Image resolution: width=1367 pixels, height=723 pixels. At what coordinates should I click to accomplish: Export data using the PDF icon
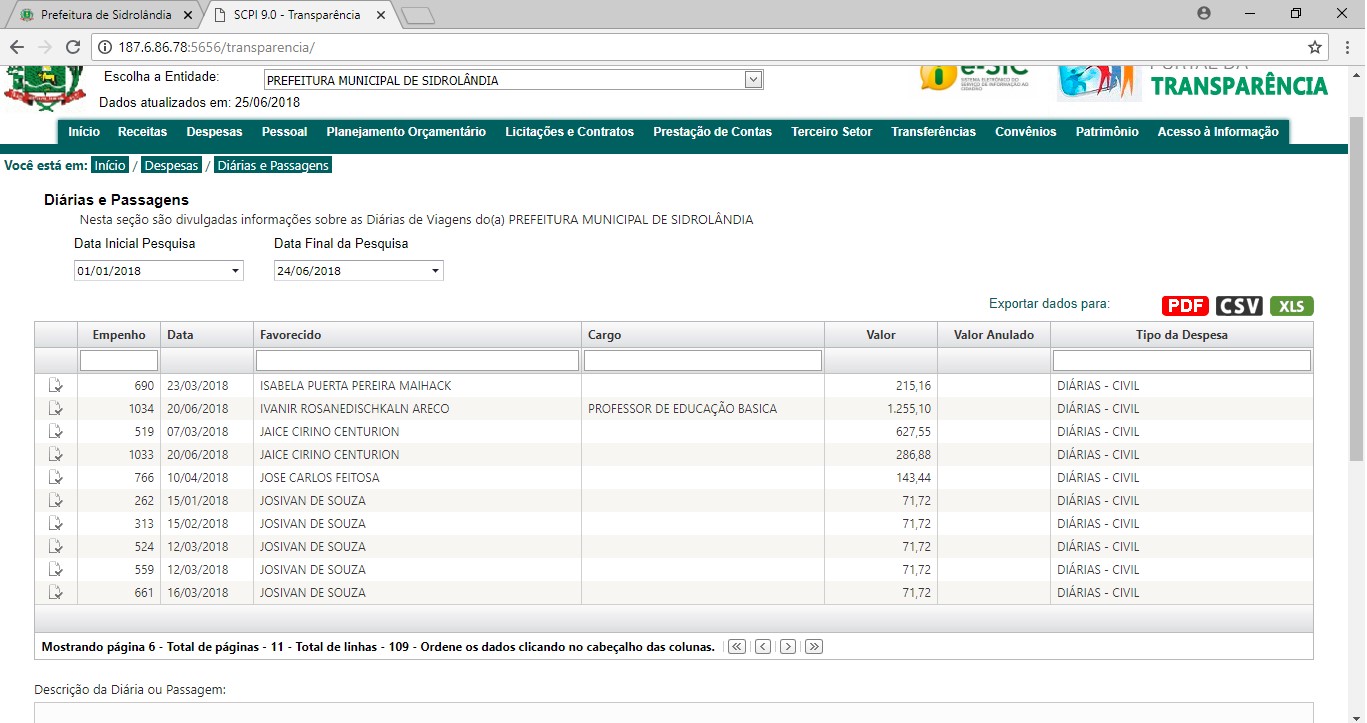coord(1186,306)
